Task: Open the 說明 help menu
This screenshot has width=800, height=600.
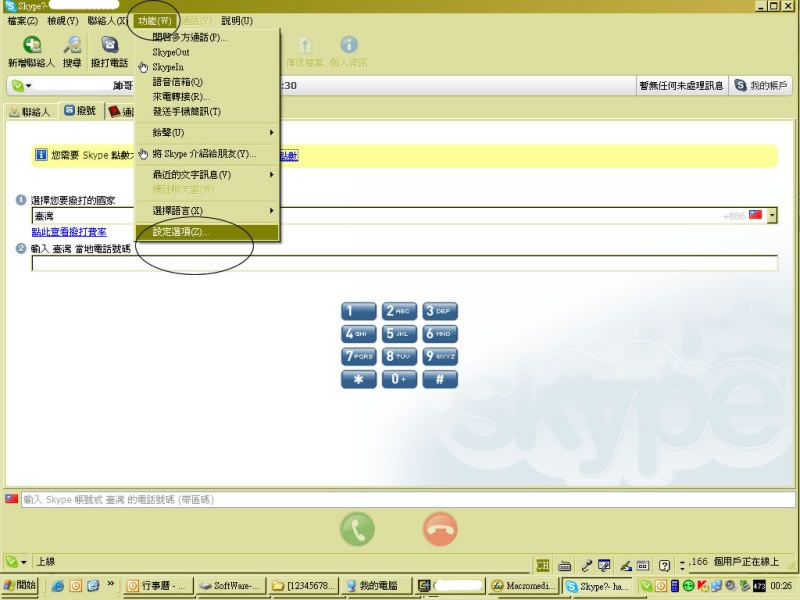Action: [237, 21]
